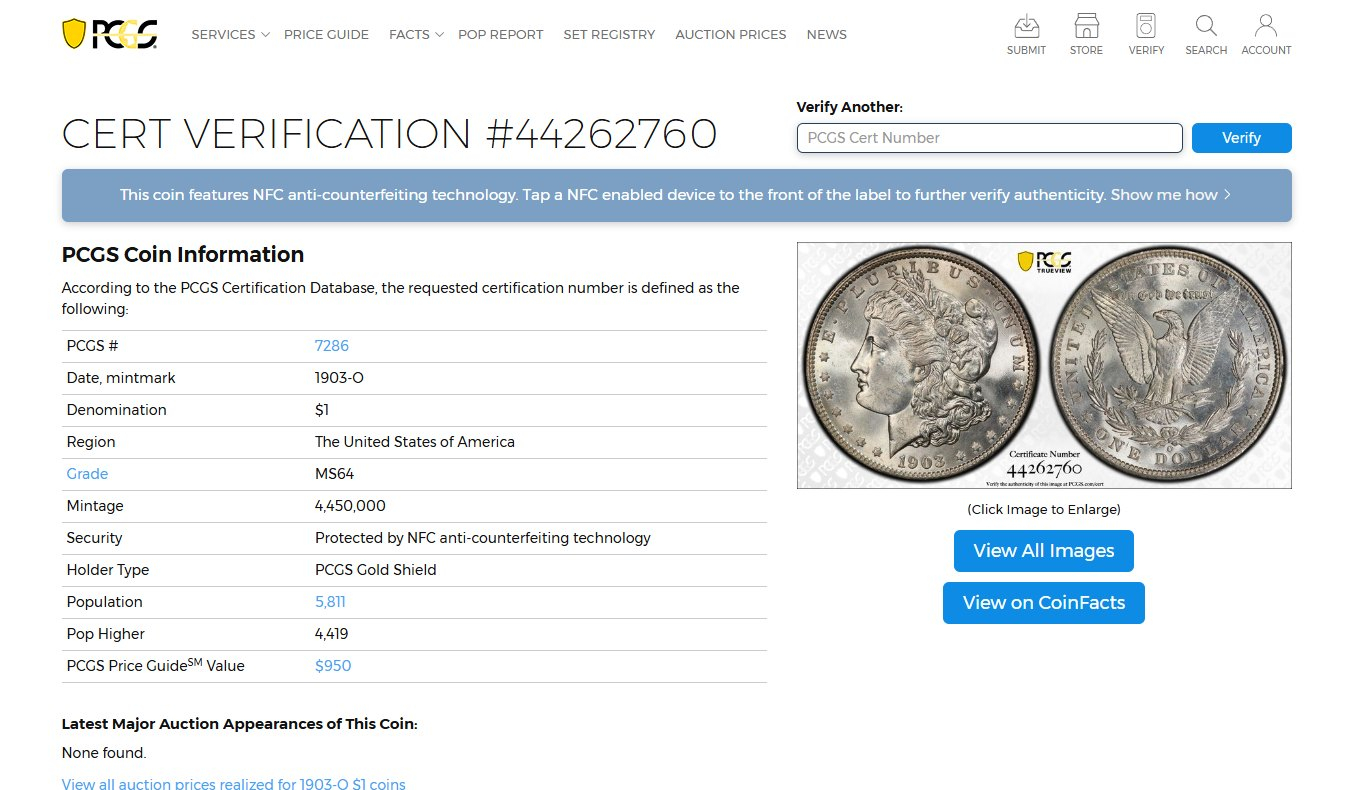Image resolution: width=1368 pixels, height=790 pixels.
Task: View all auction prices for 1903-O $1
Action: (234, 783)
